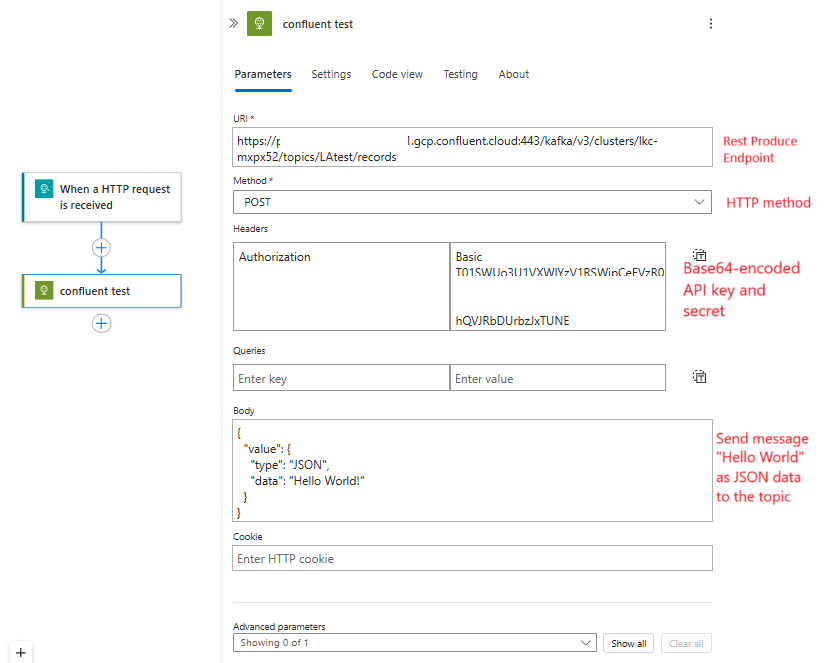This screenshot has width=830, height=663.
Task: Click into the Body JSON field
Action: pyautogui.click(x=472, y=470)
